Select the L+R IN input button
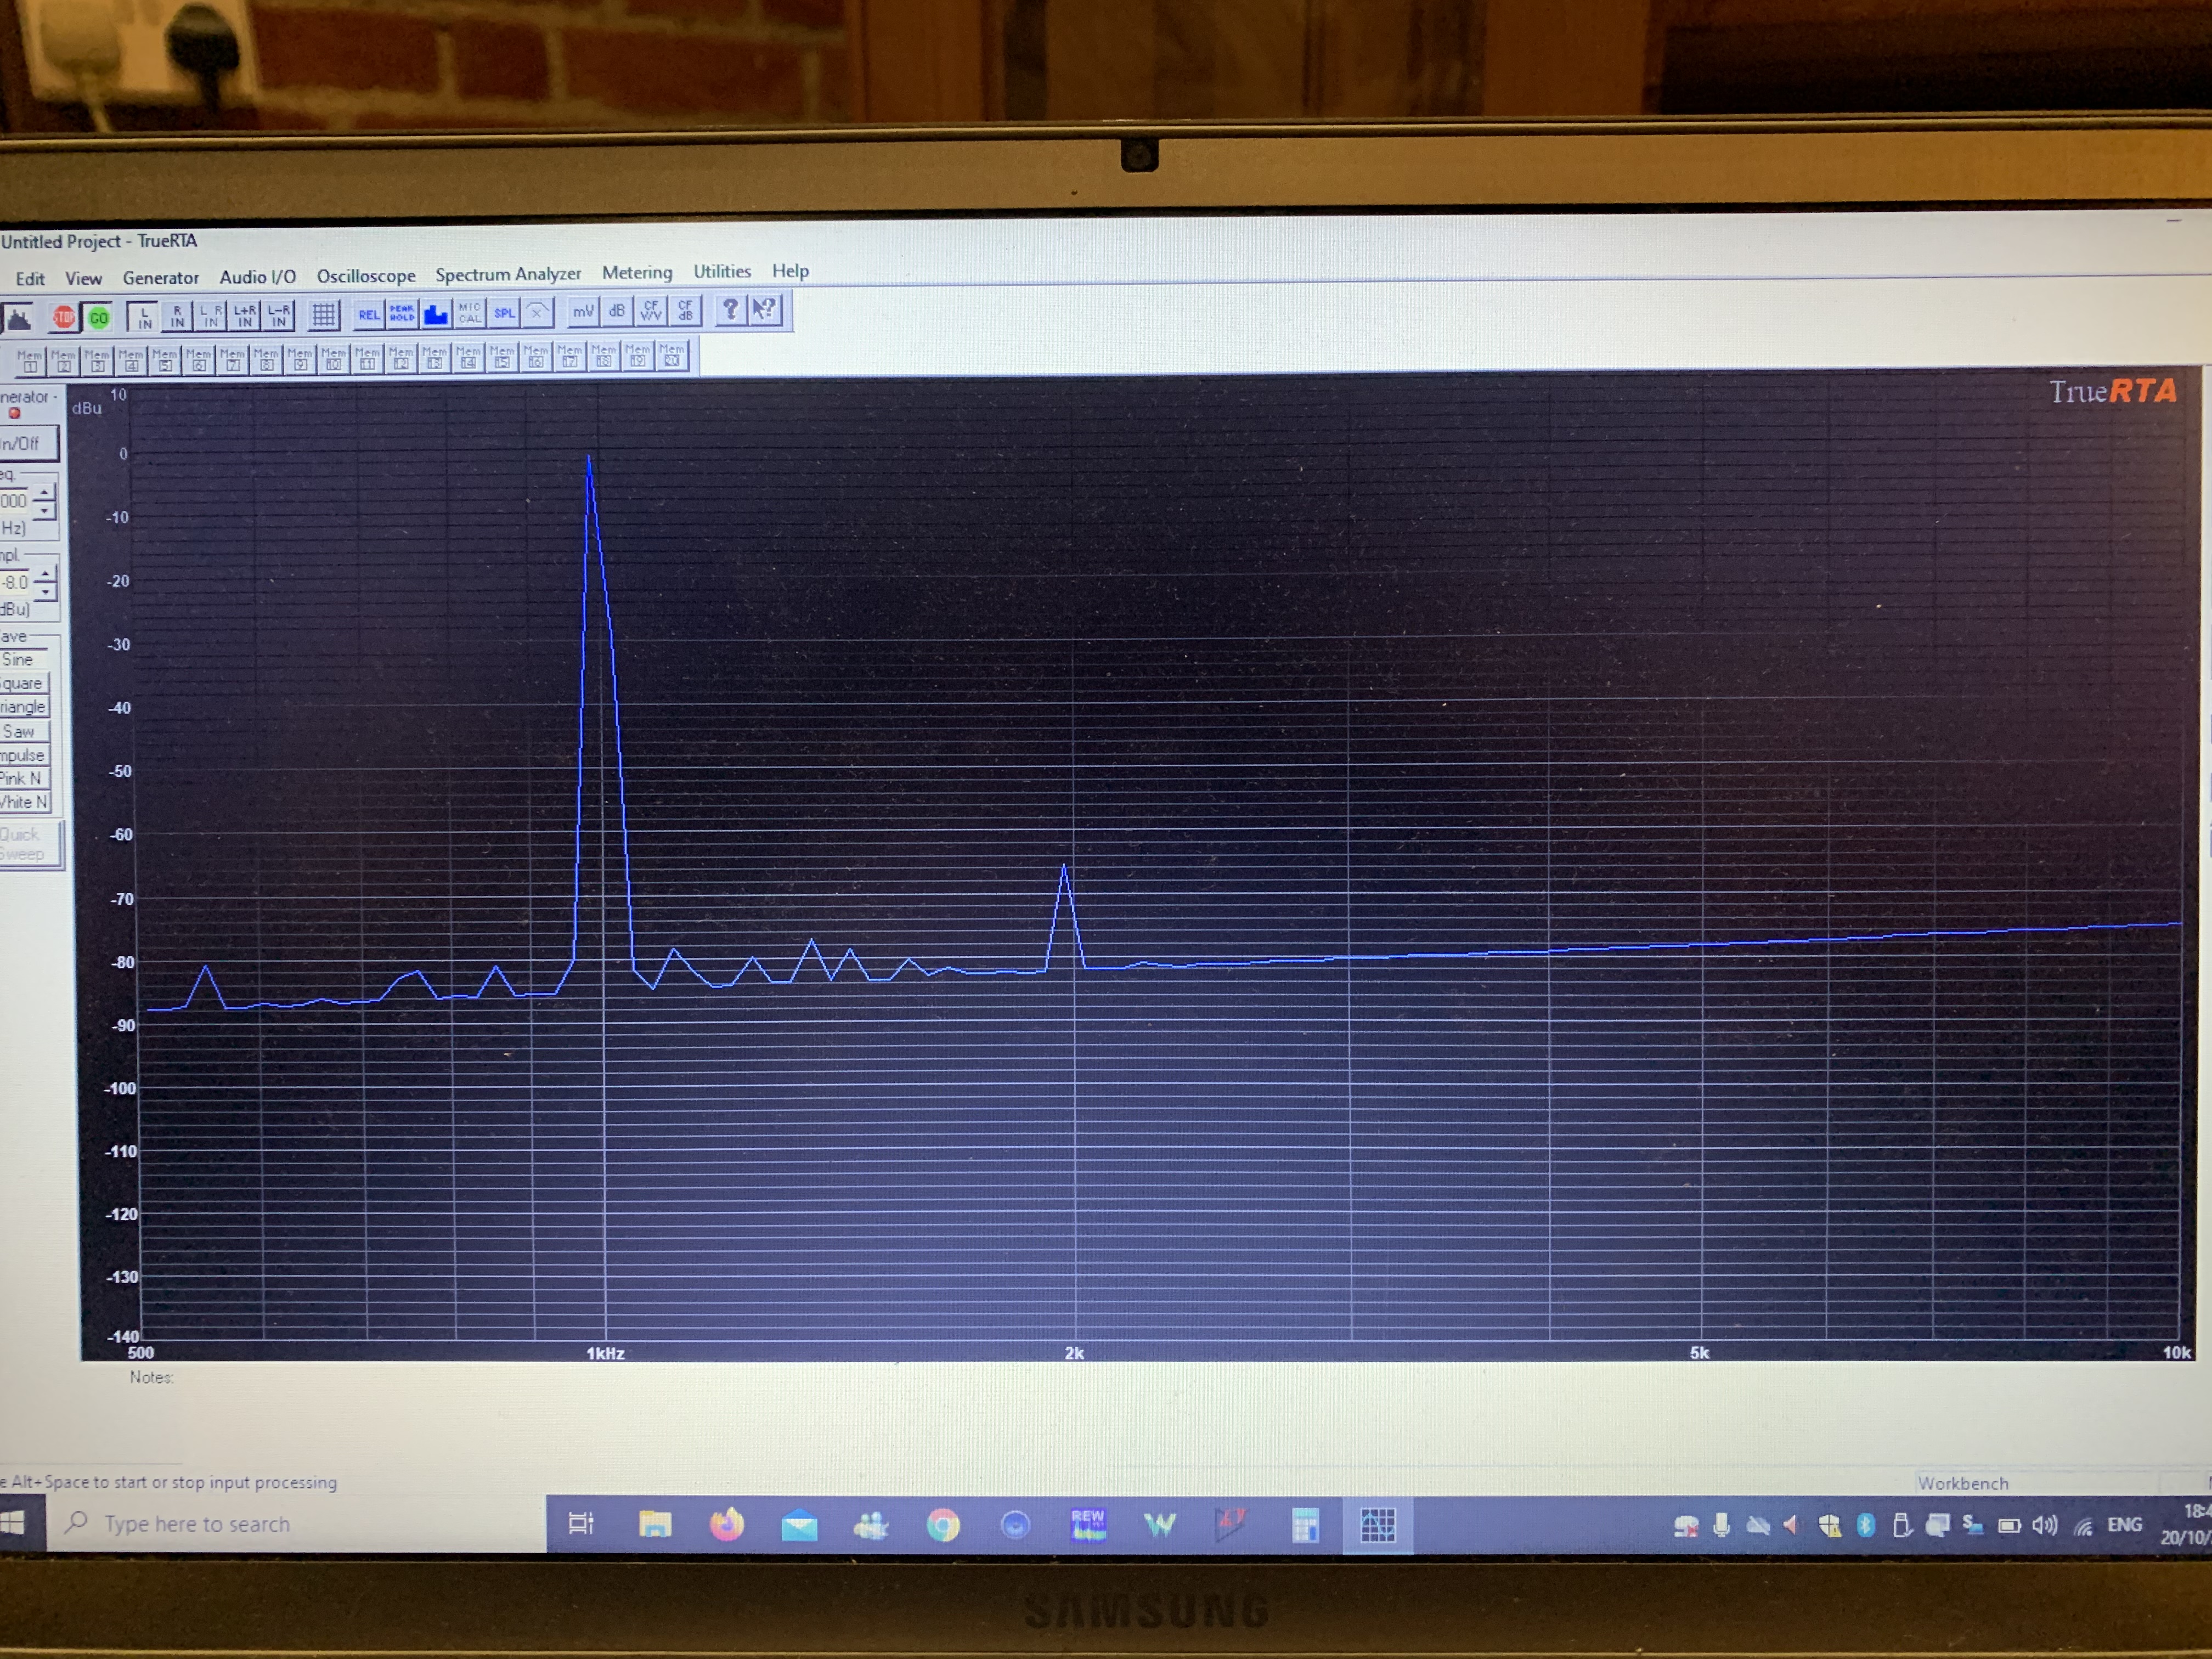2212x1659 pixels. pos(244,316)
